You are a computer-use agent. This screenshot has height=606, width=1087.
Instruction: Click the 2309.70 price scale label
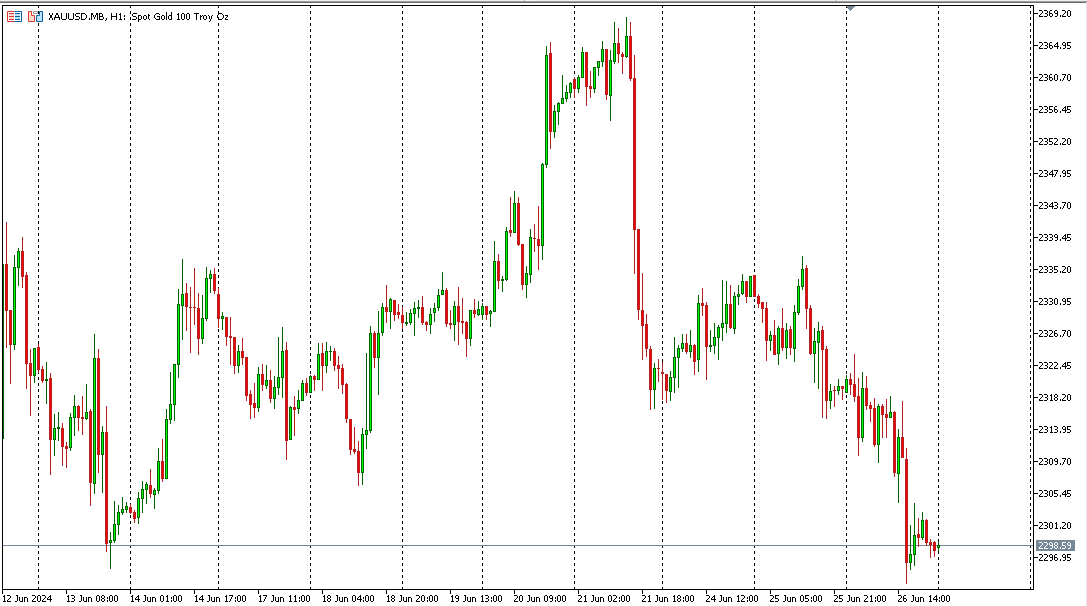(x=1054, y=462)
